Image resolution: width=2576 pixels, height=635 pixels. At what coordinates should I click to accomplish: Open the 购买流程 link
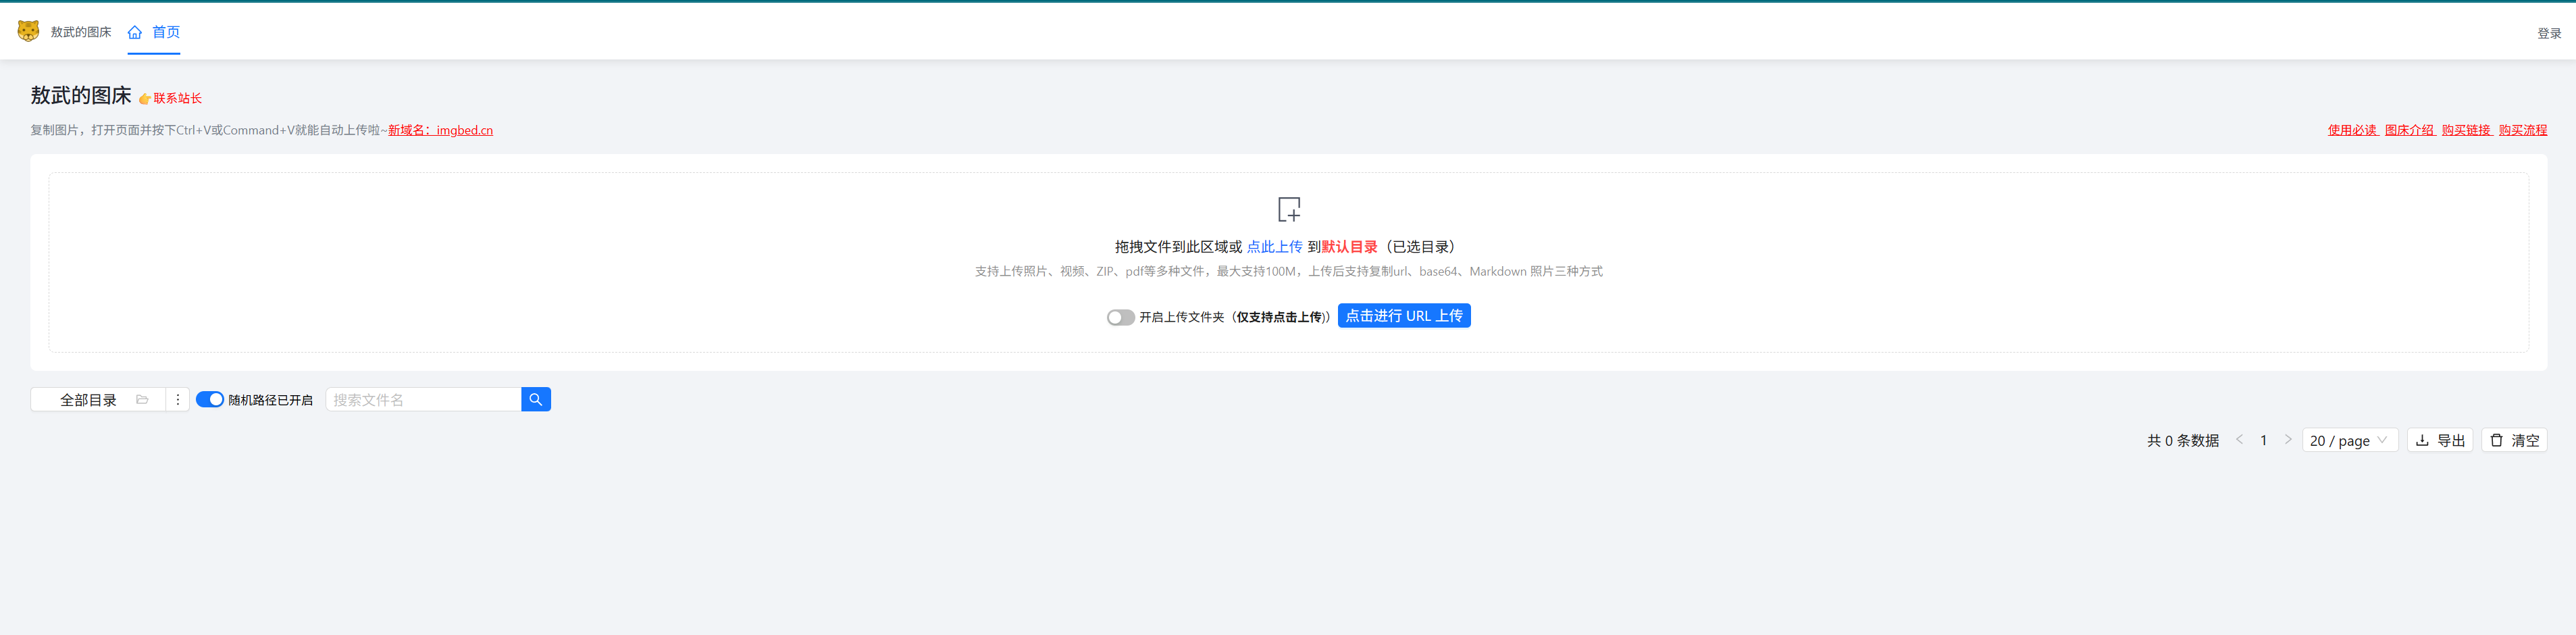[2522, 130]
